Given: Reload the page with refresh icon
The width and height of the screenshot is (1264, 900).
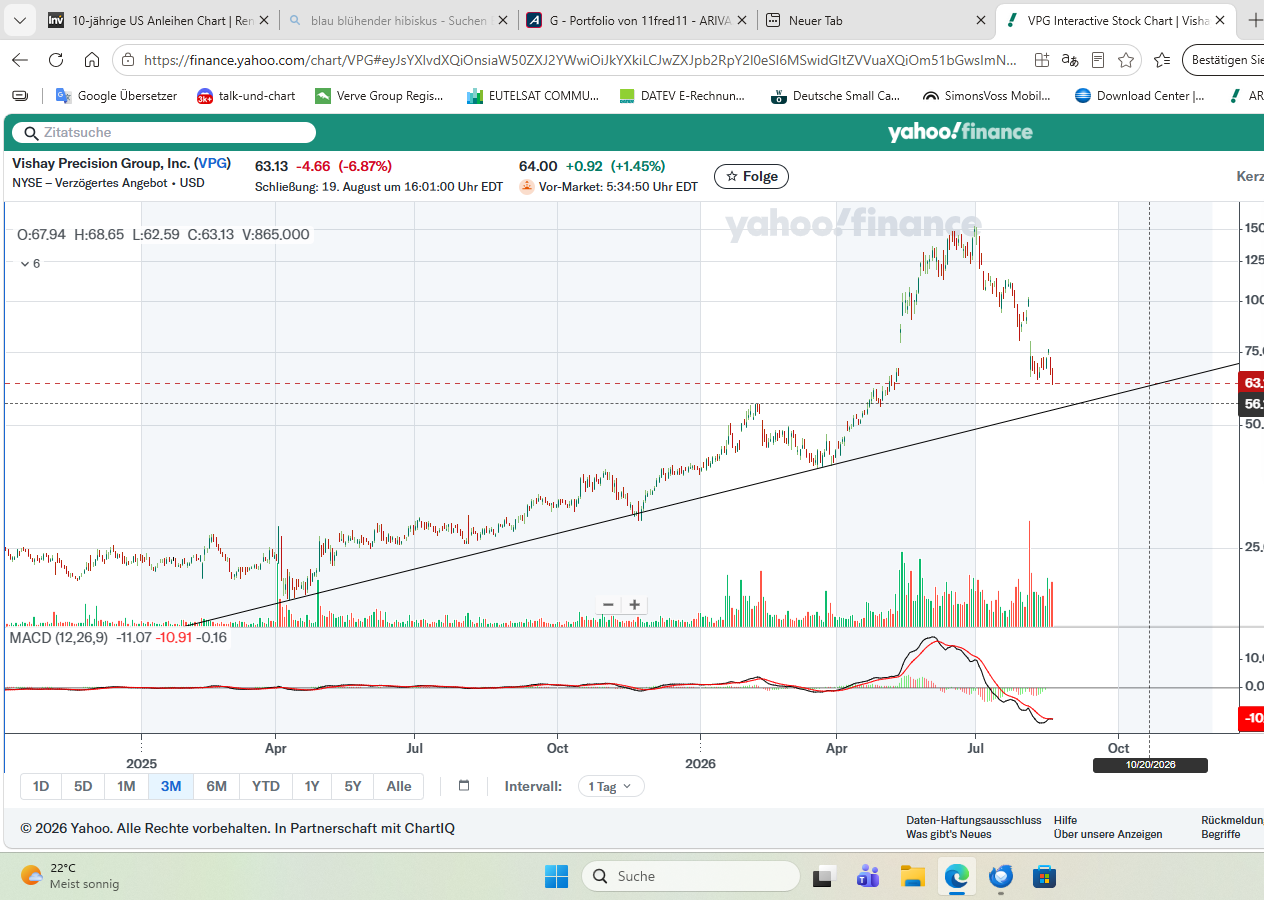Looking at the screenshot, I should (x=56, y=60).
